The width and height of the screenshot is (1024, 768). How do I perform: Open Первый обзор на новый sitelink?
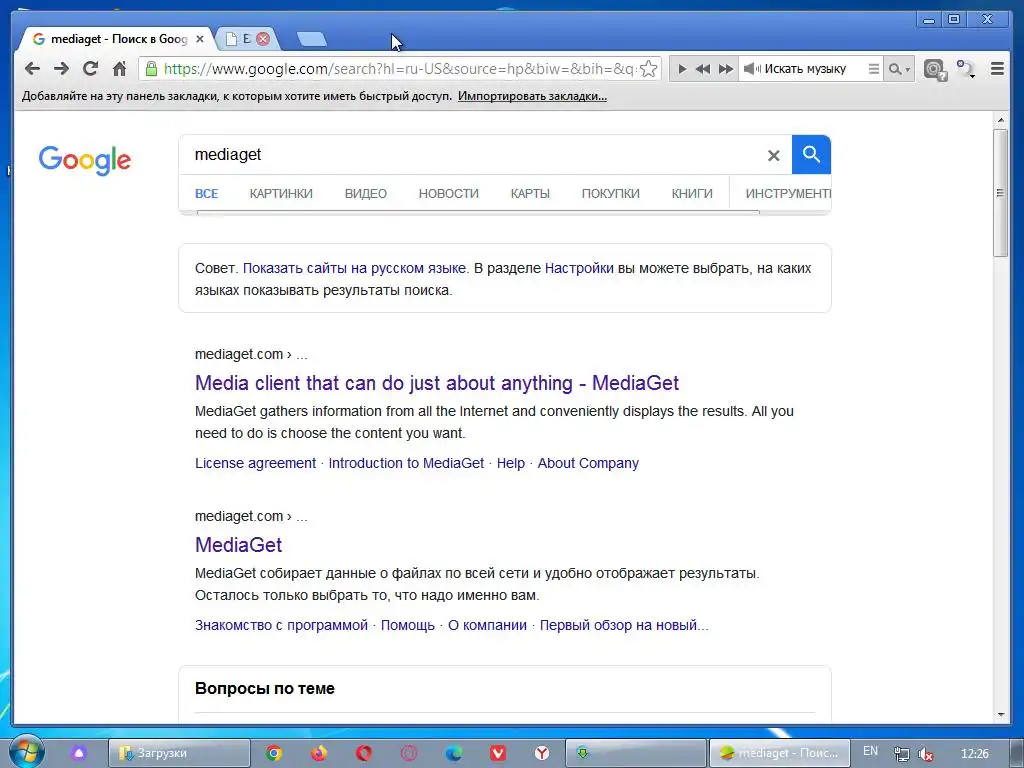pyautogui.click(x=624, y=625)
